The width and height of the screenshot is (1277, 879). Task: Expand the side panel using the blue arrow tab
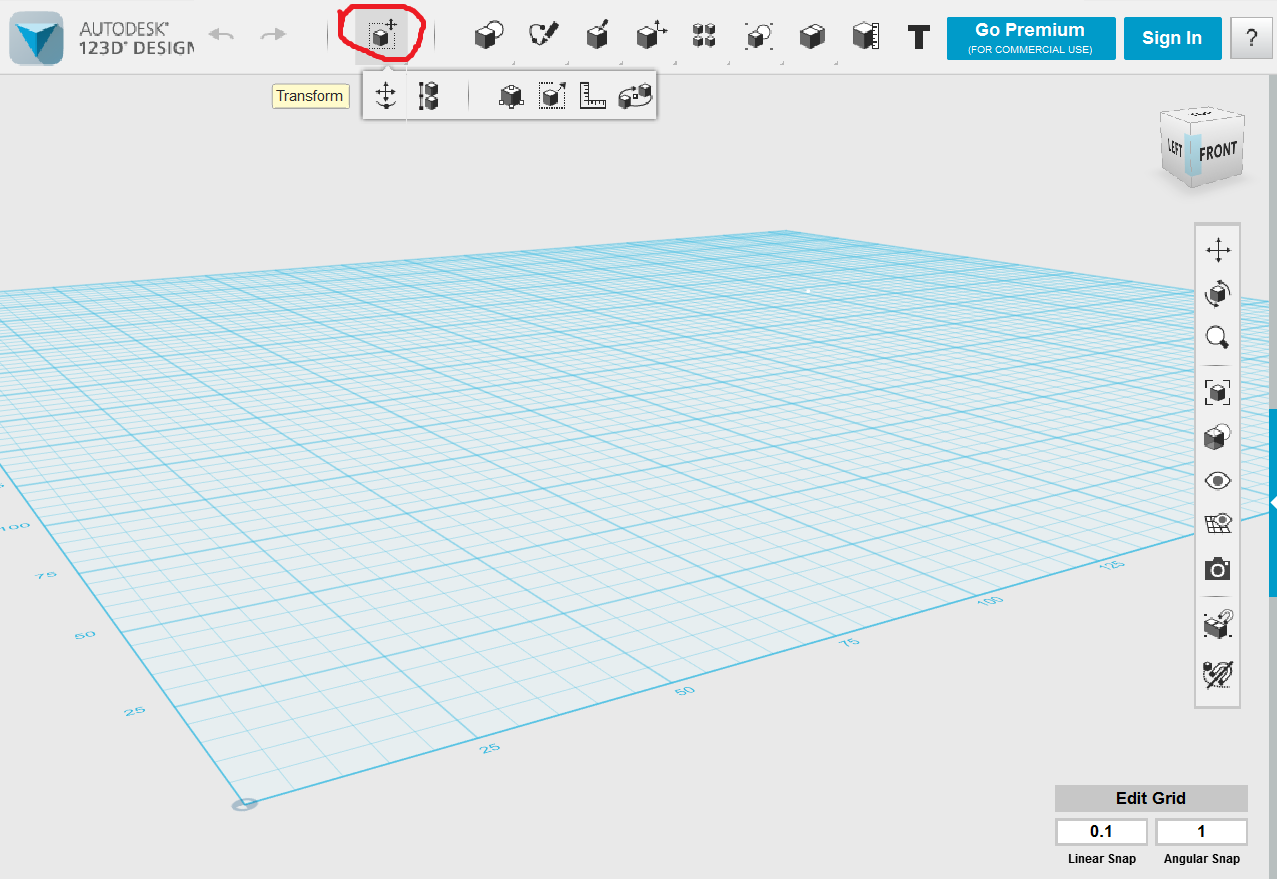coord(1273,503)
